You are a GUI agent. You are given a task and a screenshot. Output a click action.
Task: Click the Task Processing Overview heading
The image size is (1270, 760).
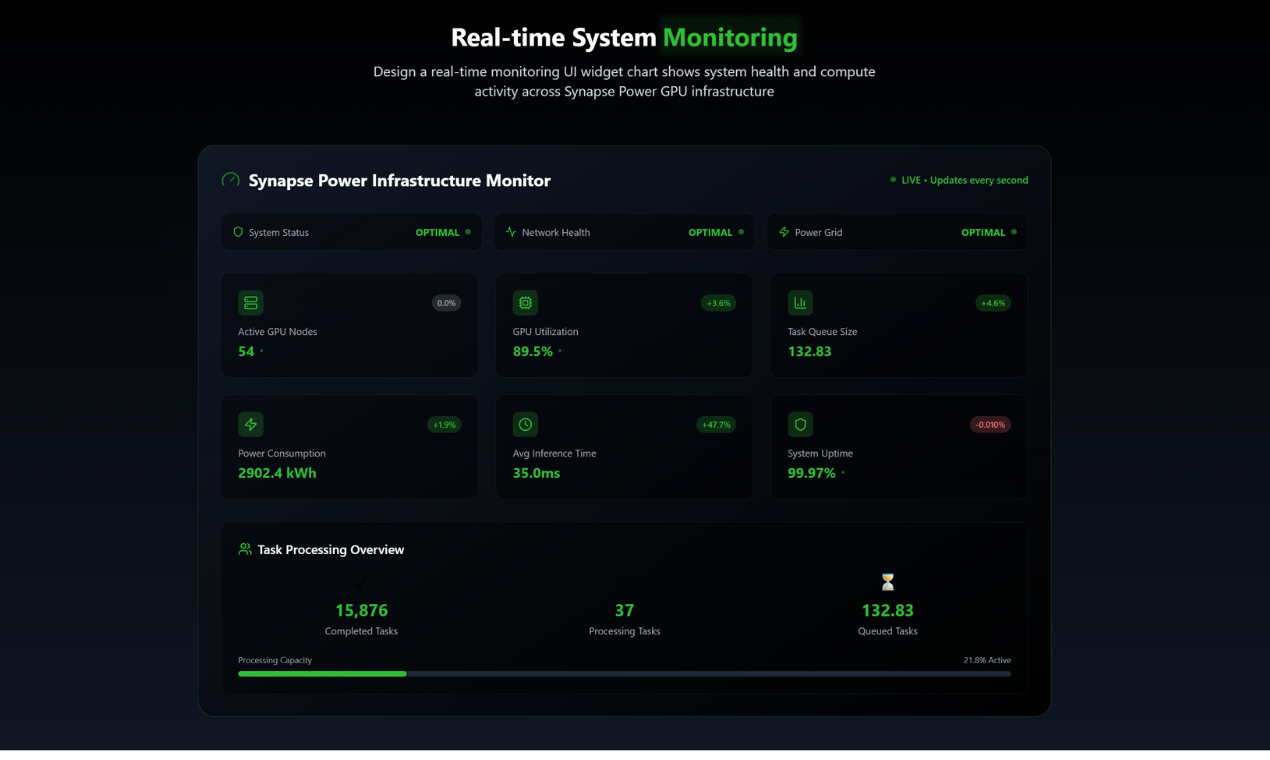(x=331, y=550)
